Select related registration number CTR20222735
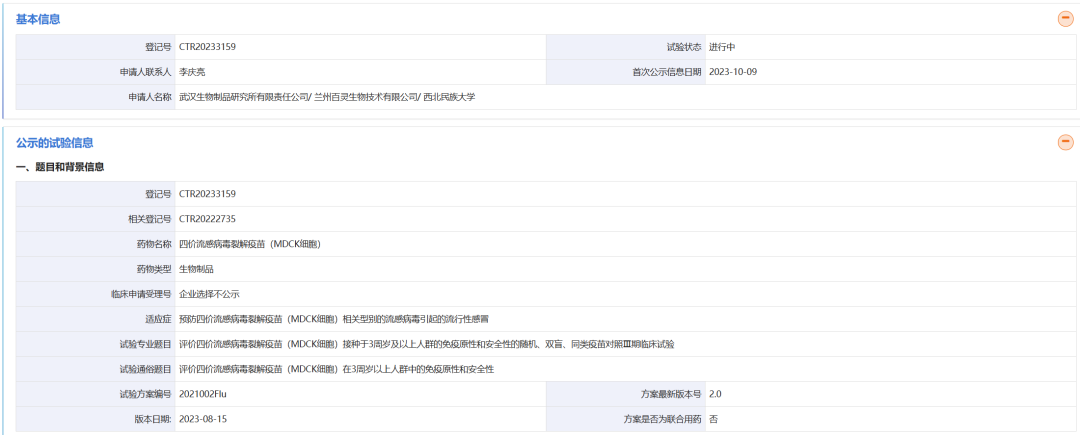 [x=207, y=219]
